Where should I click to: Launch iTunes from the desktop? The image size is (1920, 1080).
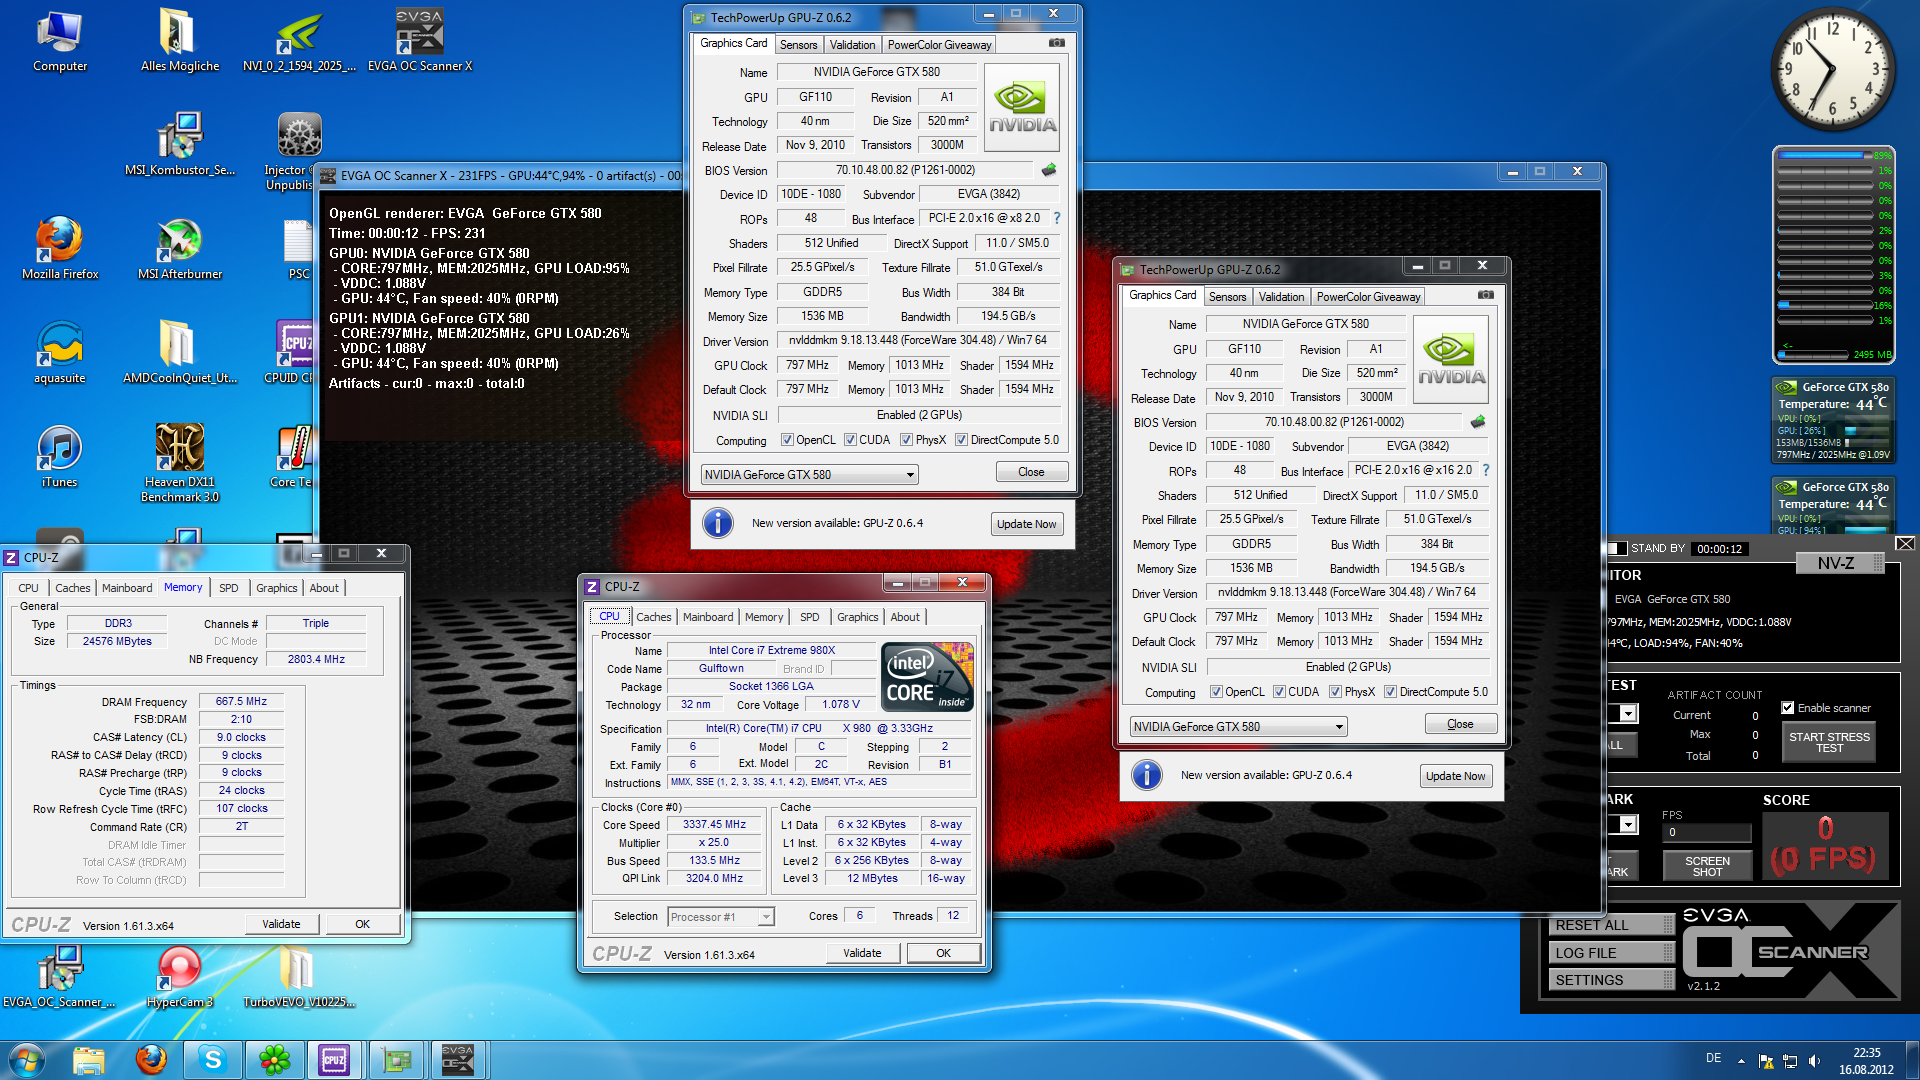tap(60, 458)
